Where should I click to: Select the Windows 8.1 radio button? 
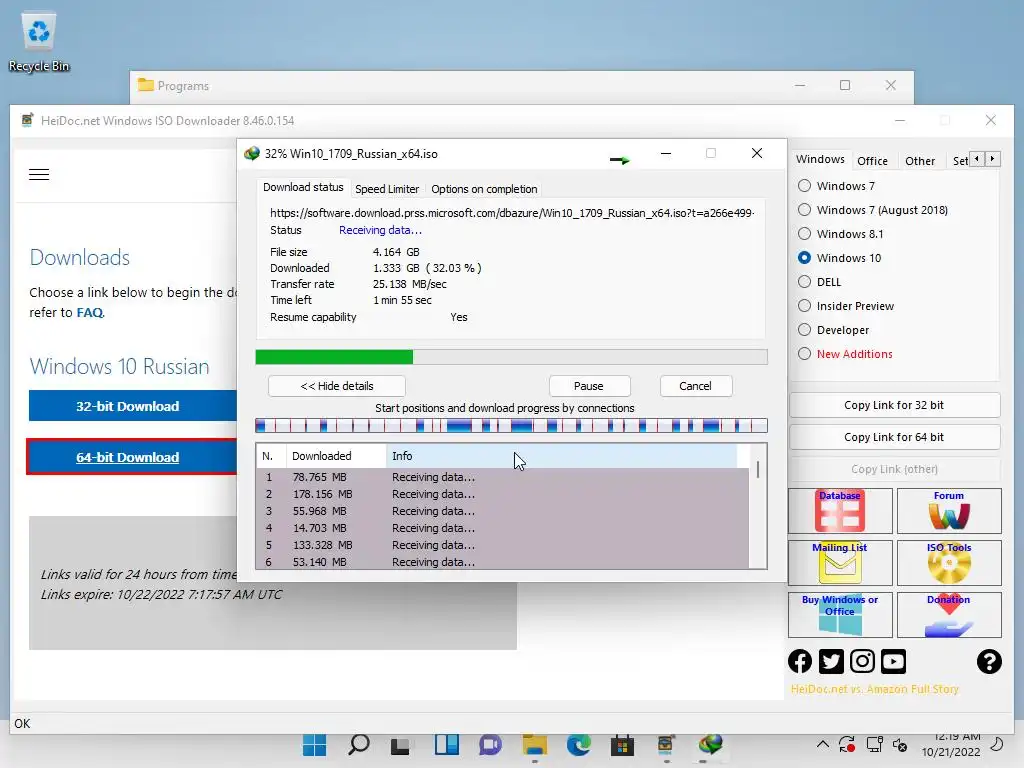click(805, 234)
